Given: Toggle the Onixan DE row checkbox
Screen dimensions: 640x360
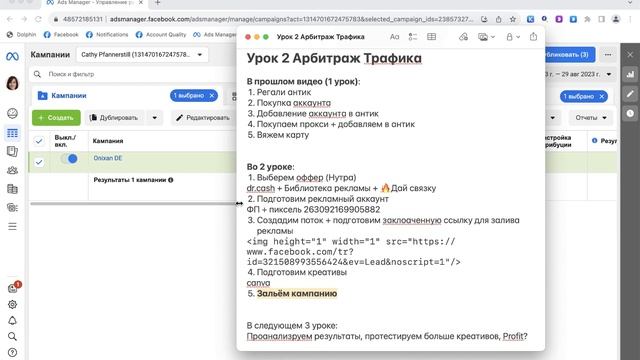Looking at the screenshot, I should 39,162.
